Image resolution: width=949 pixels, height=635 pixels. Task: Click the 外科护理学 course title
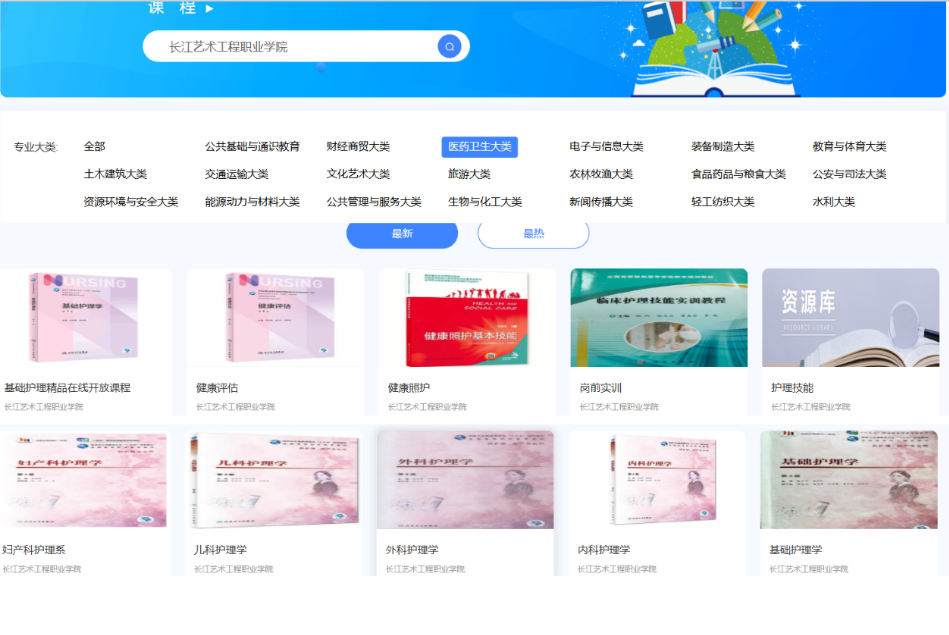click(412, 550)
